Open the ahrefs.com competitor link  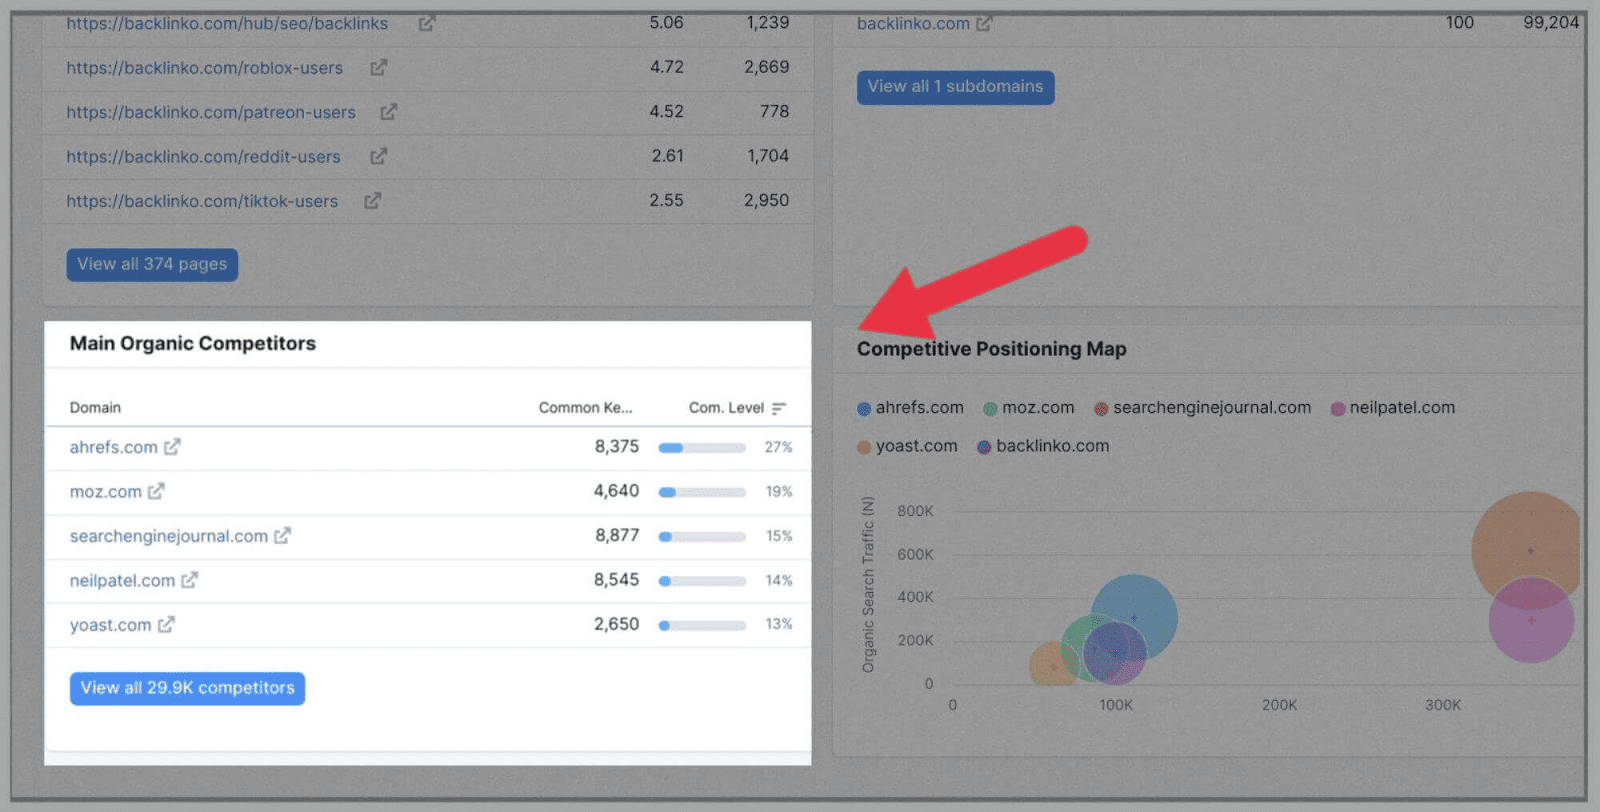click(113, 447)
